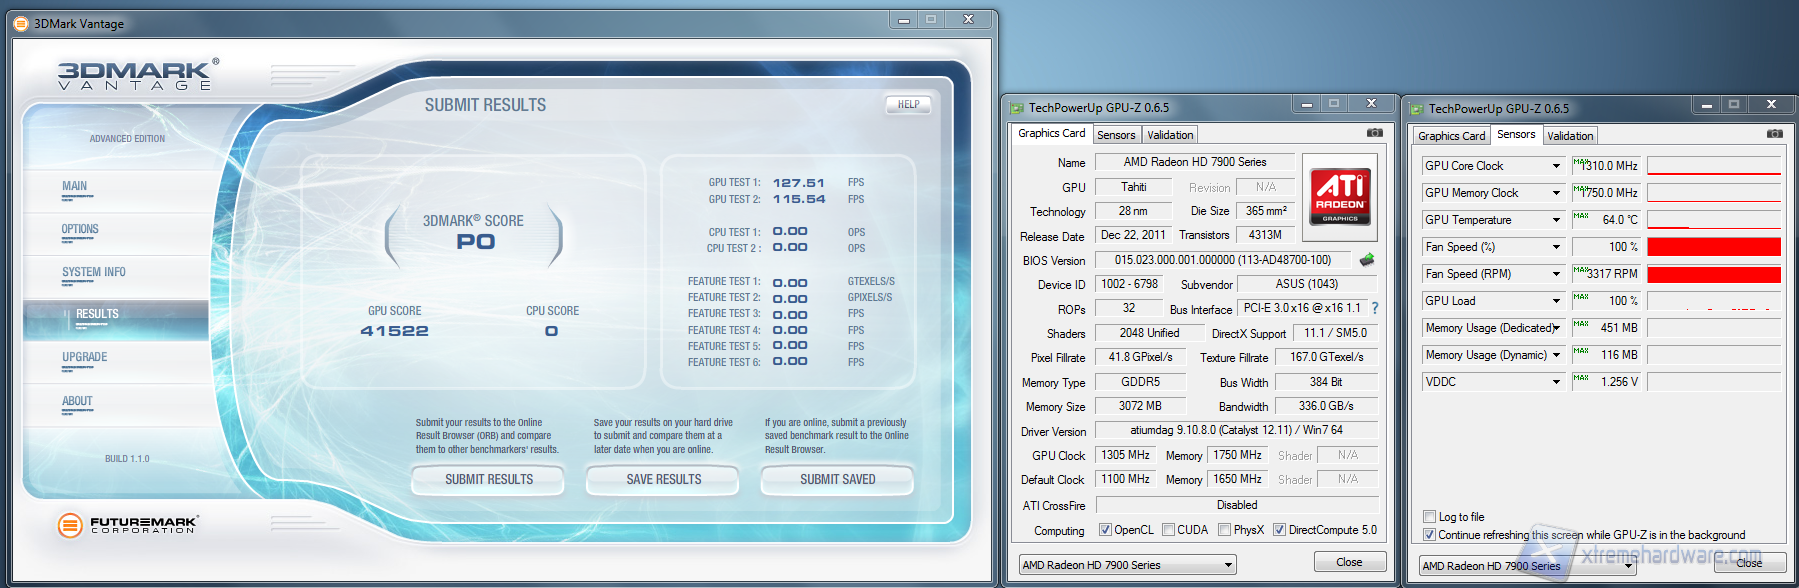Open the GPU Core Clock sensor dropdown
The height and width of the screenshot is (588, 1799).
[x=1556, y=166]
